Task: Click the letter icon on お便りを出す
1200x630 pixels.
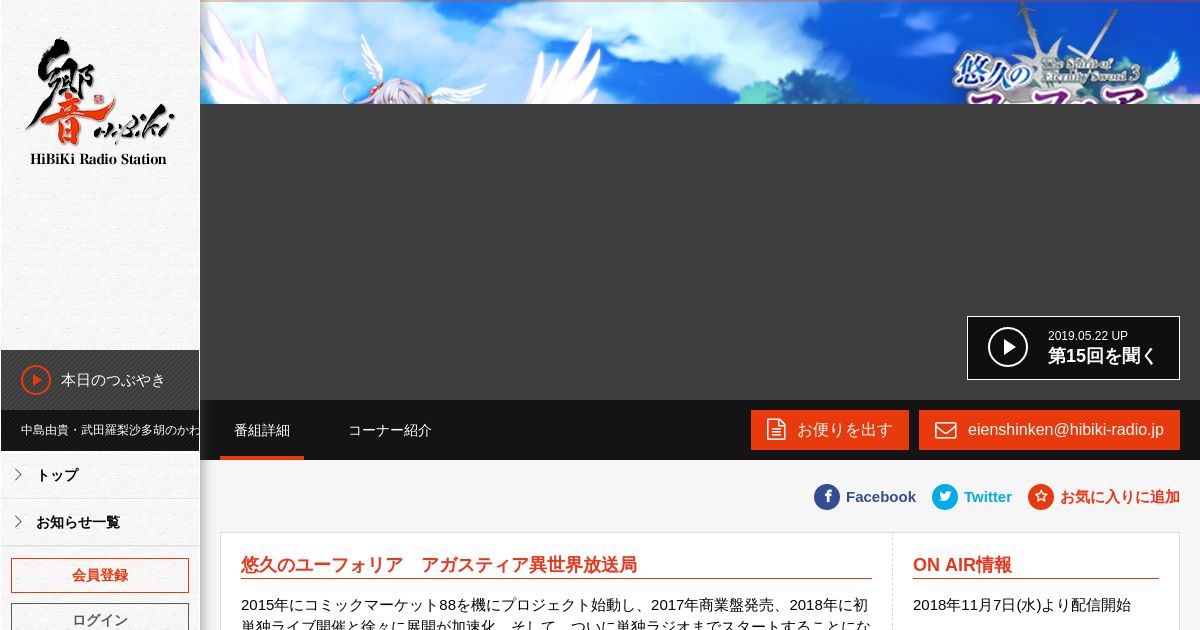Action: pyautogui.click(x=776, y=429)
